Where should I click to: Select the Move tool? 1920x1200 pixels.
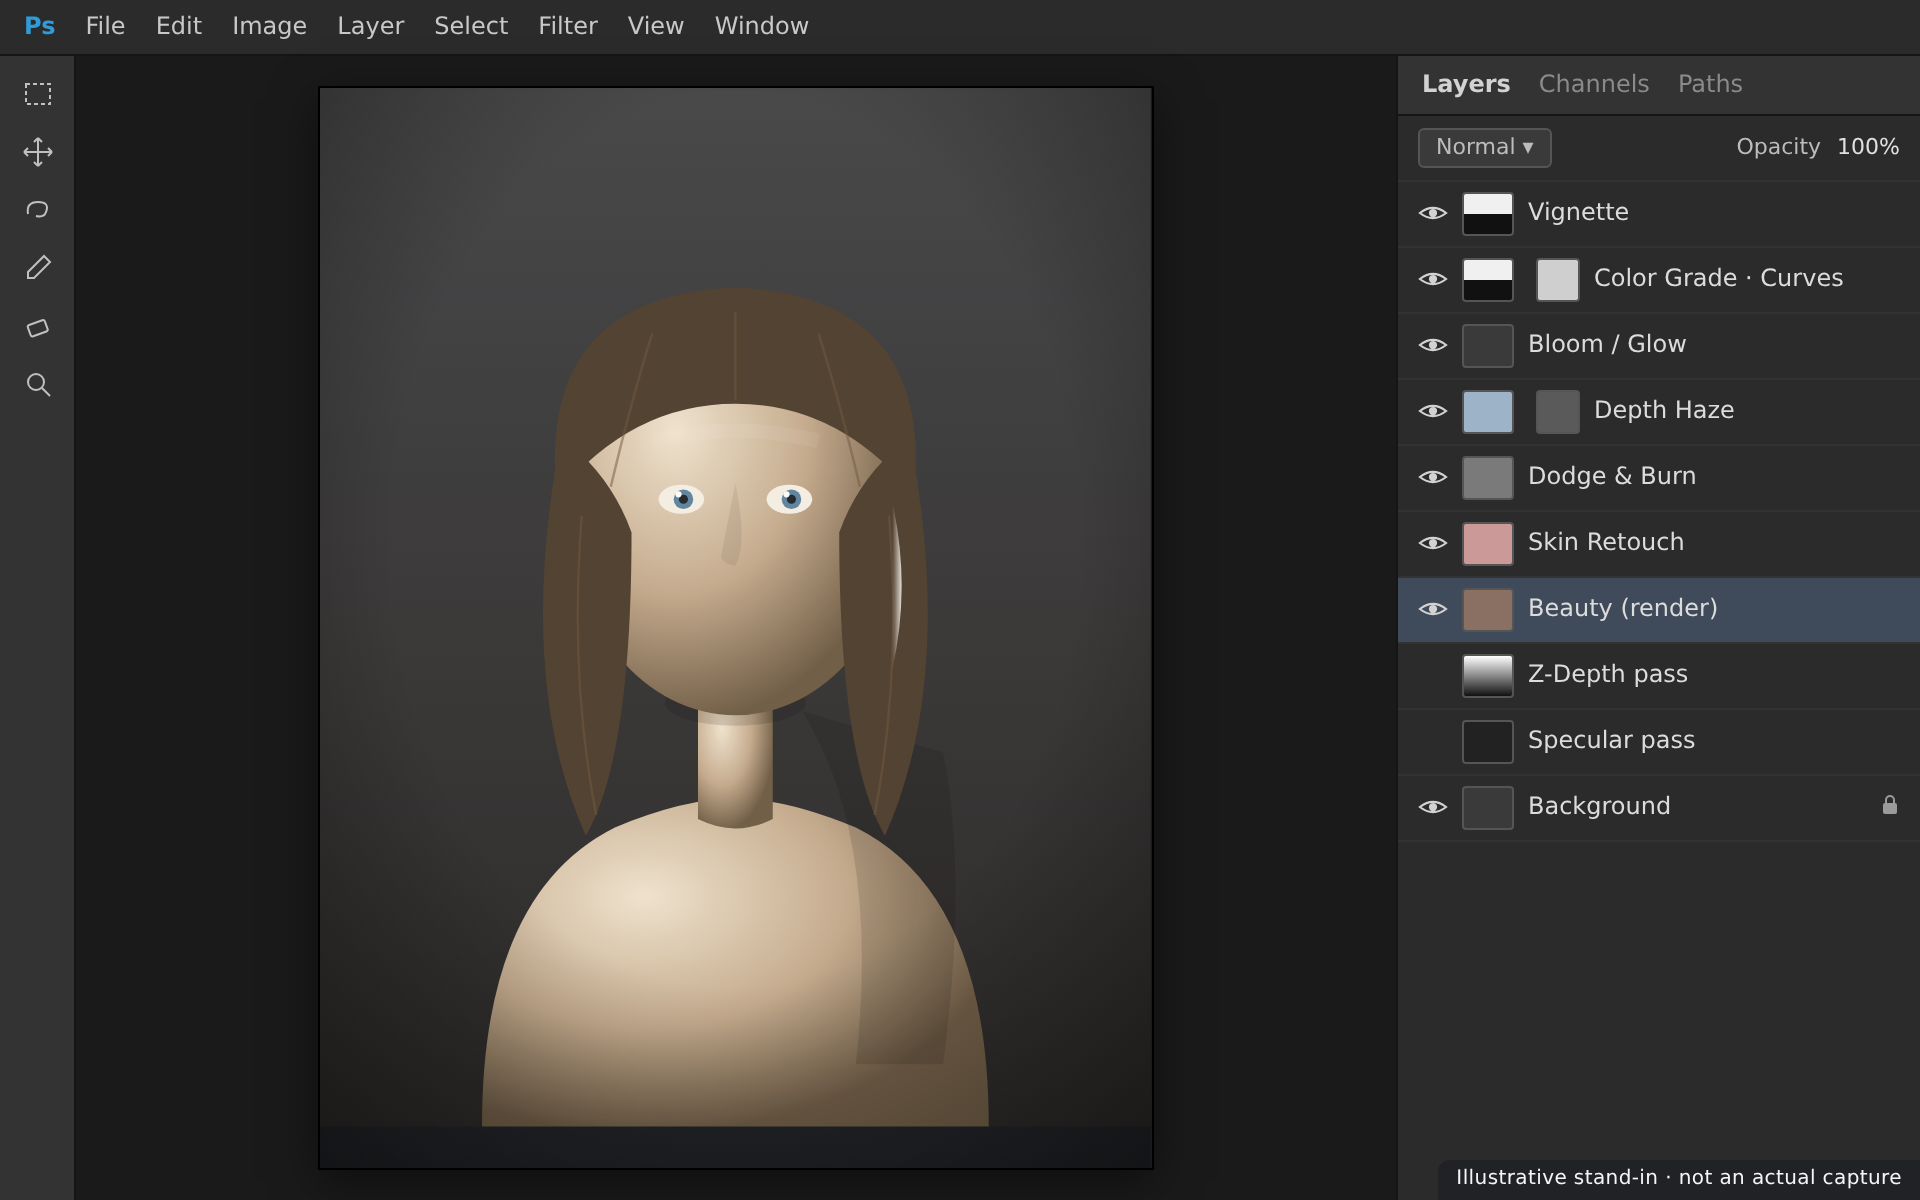(38, 152)
